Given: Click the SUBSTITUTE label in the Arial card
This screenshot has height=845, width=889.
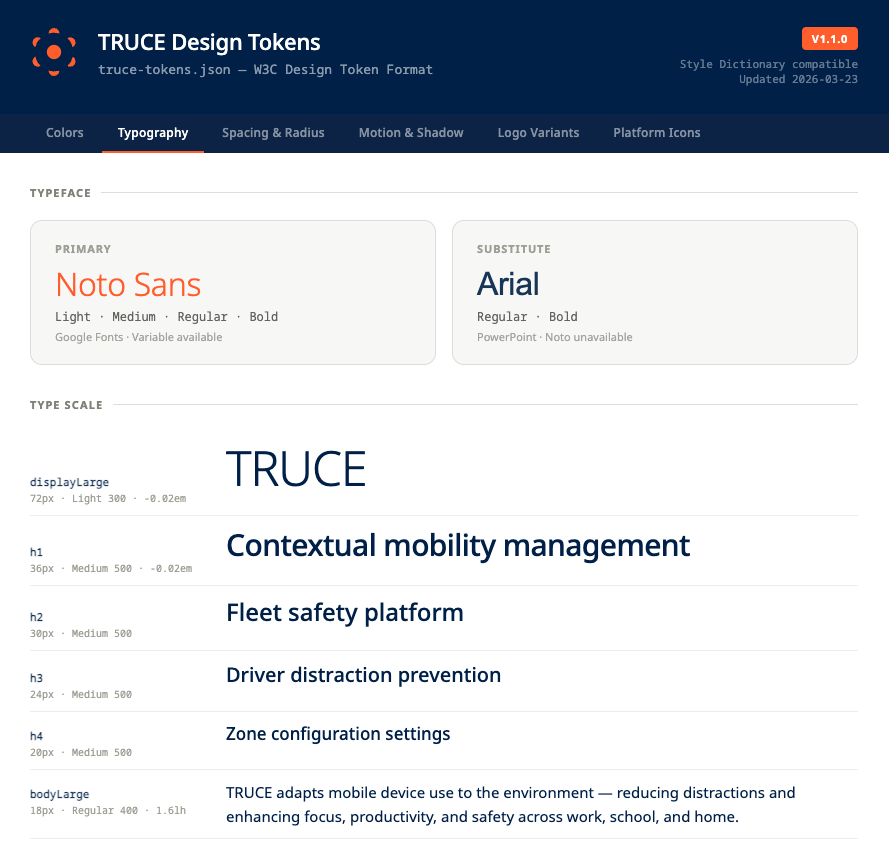Looking at the screenshot, I should pyautogui.click(x=514, y=249).
